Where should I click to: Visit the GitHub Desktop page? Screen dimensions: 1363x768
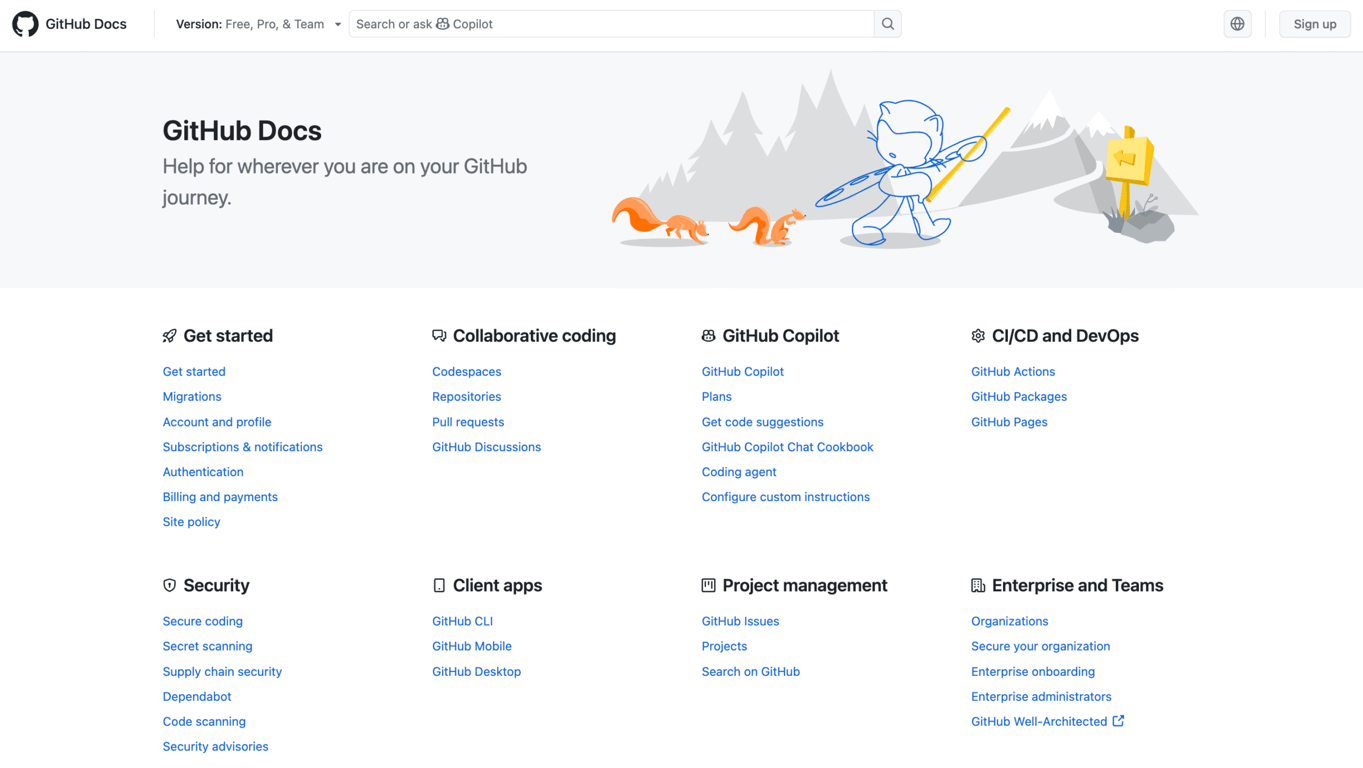pos(476,671)
